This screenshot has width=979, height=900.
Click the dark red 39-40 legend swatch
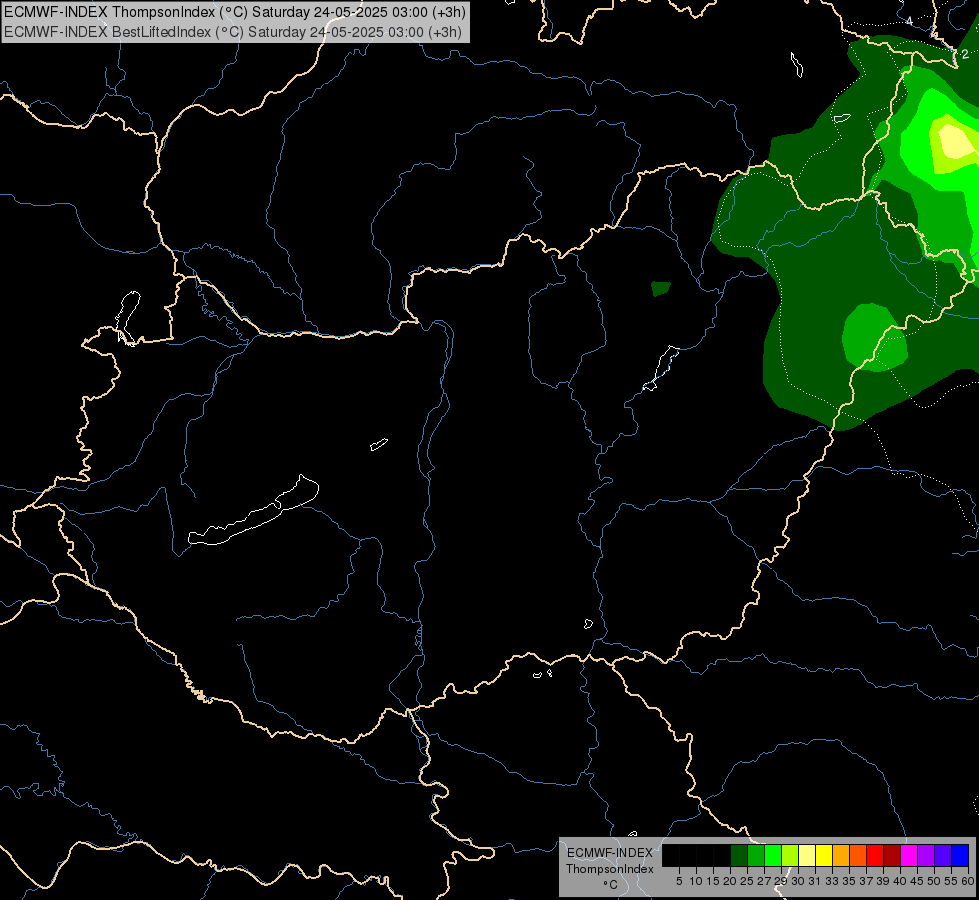[892, 855]
